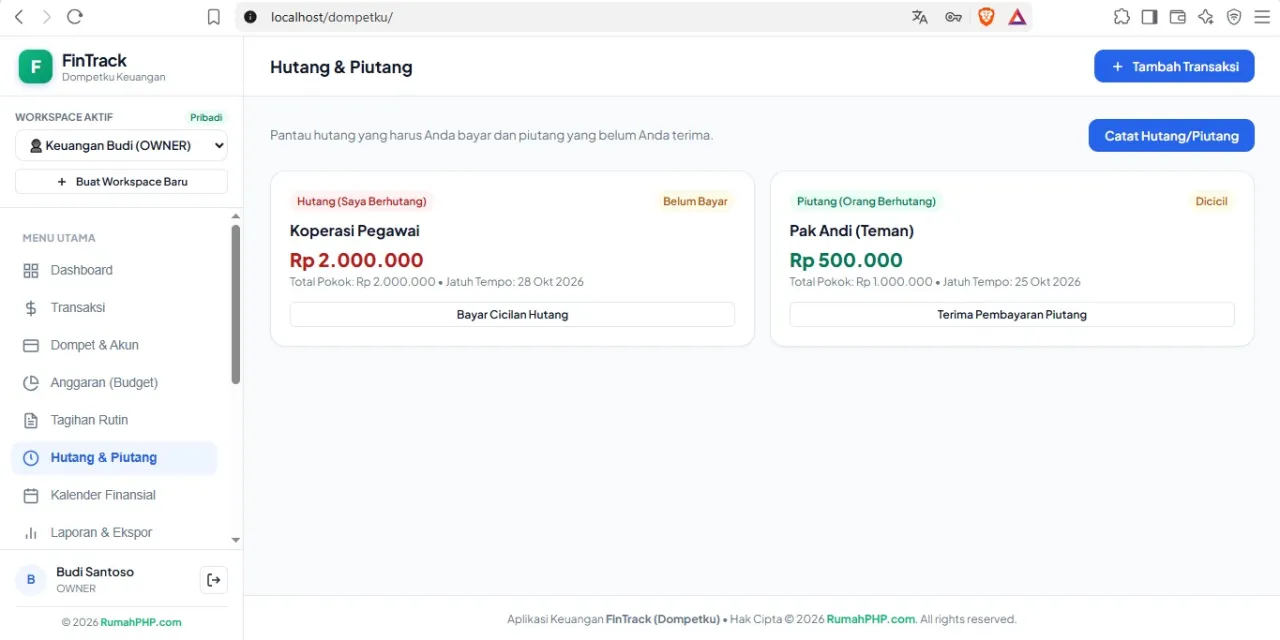Viewport: 1280px width, 640px height.
Task: Open Kalender Finansial from the sidebar
Action: click(x=114, y=495)
